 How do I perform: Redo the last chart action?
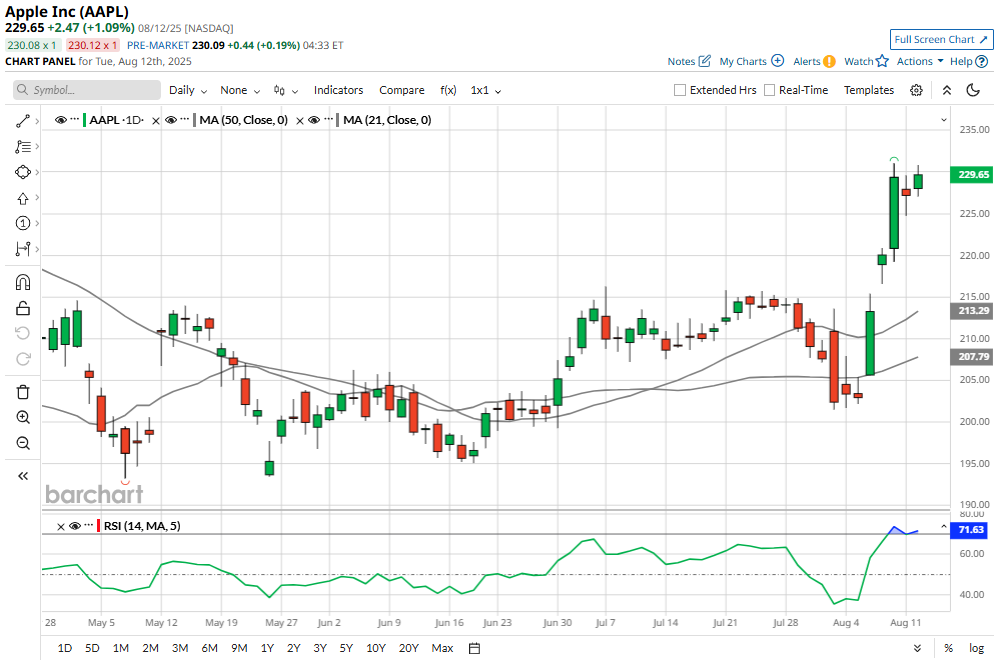[x=23, y=359]
